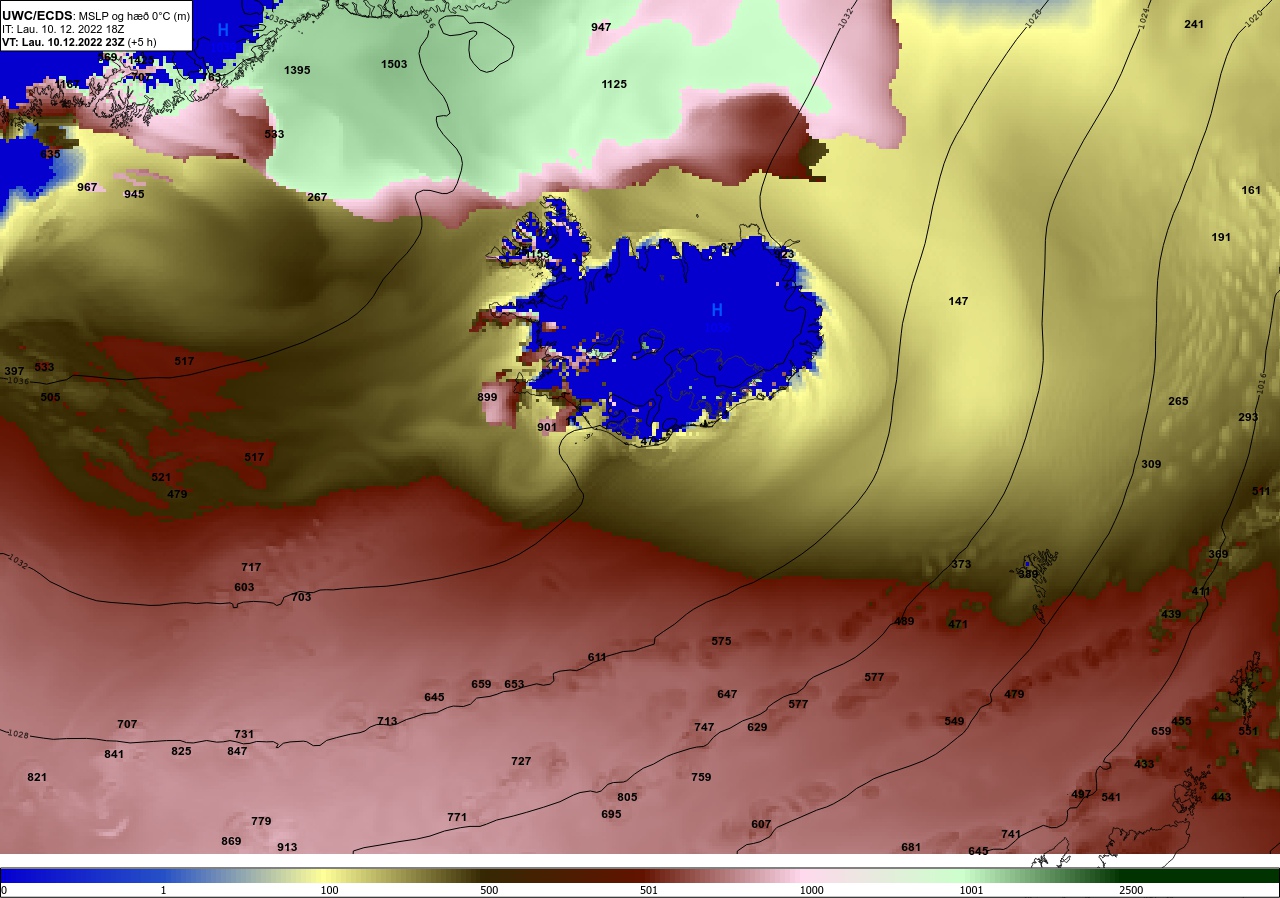The height and width of the screenshot is (898, 1280).
Task: Click the 713 height value
Action: pyautogui.click(x=387, y=721)
